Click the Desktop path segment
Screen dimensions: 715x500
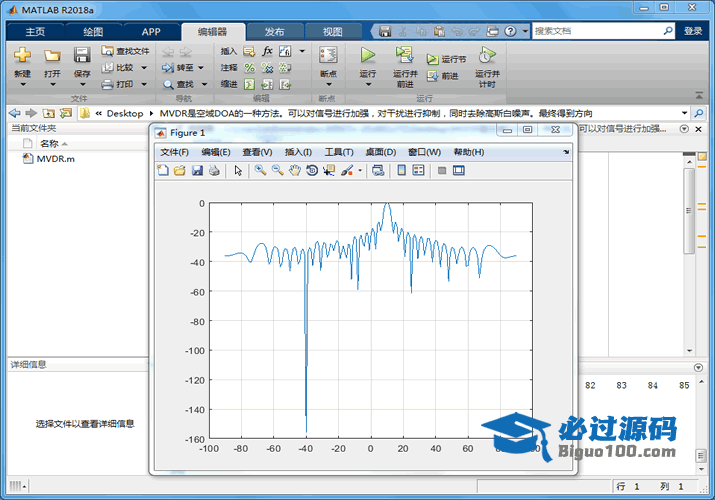(124, 113)
